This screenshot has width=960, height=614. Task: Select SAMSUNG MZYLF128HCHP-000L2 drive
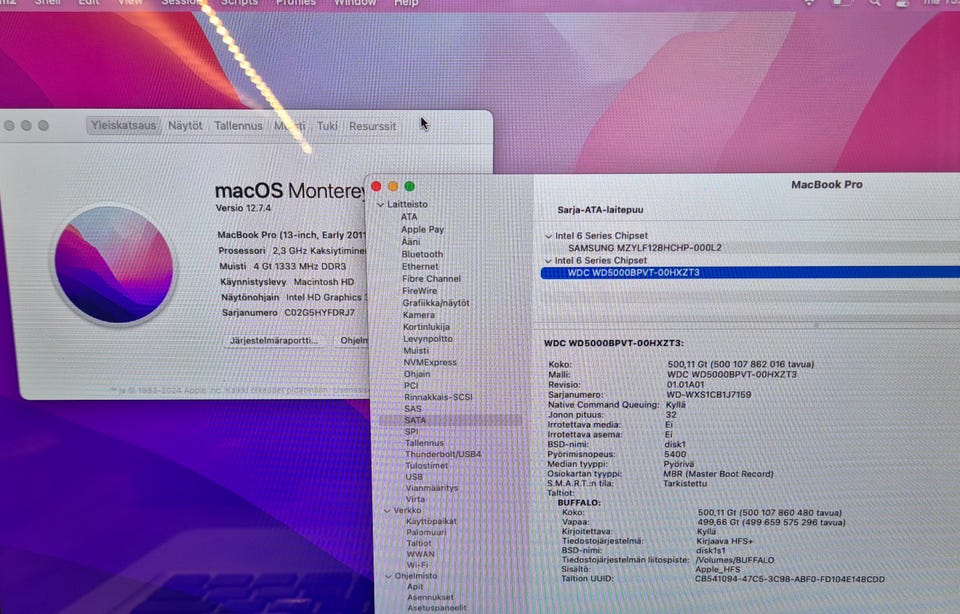coord(645,248)
